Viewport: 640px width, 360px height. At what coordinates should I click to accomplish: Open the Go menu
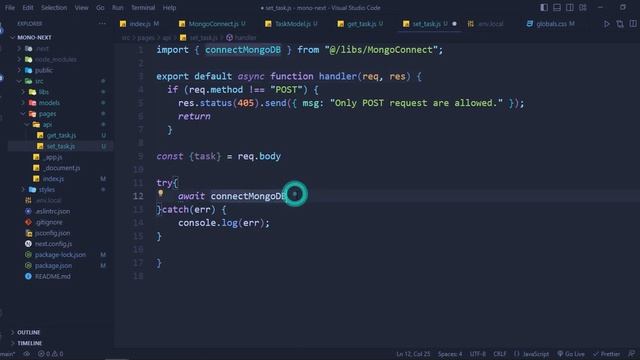[100, 7]
